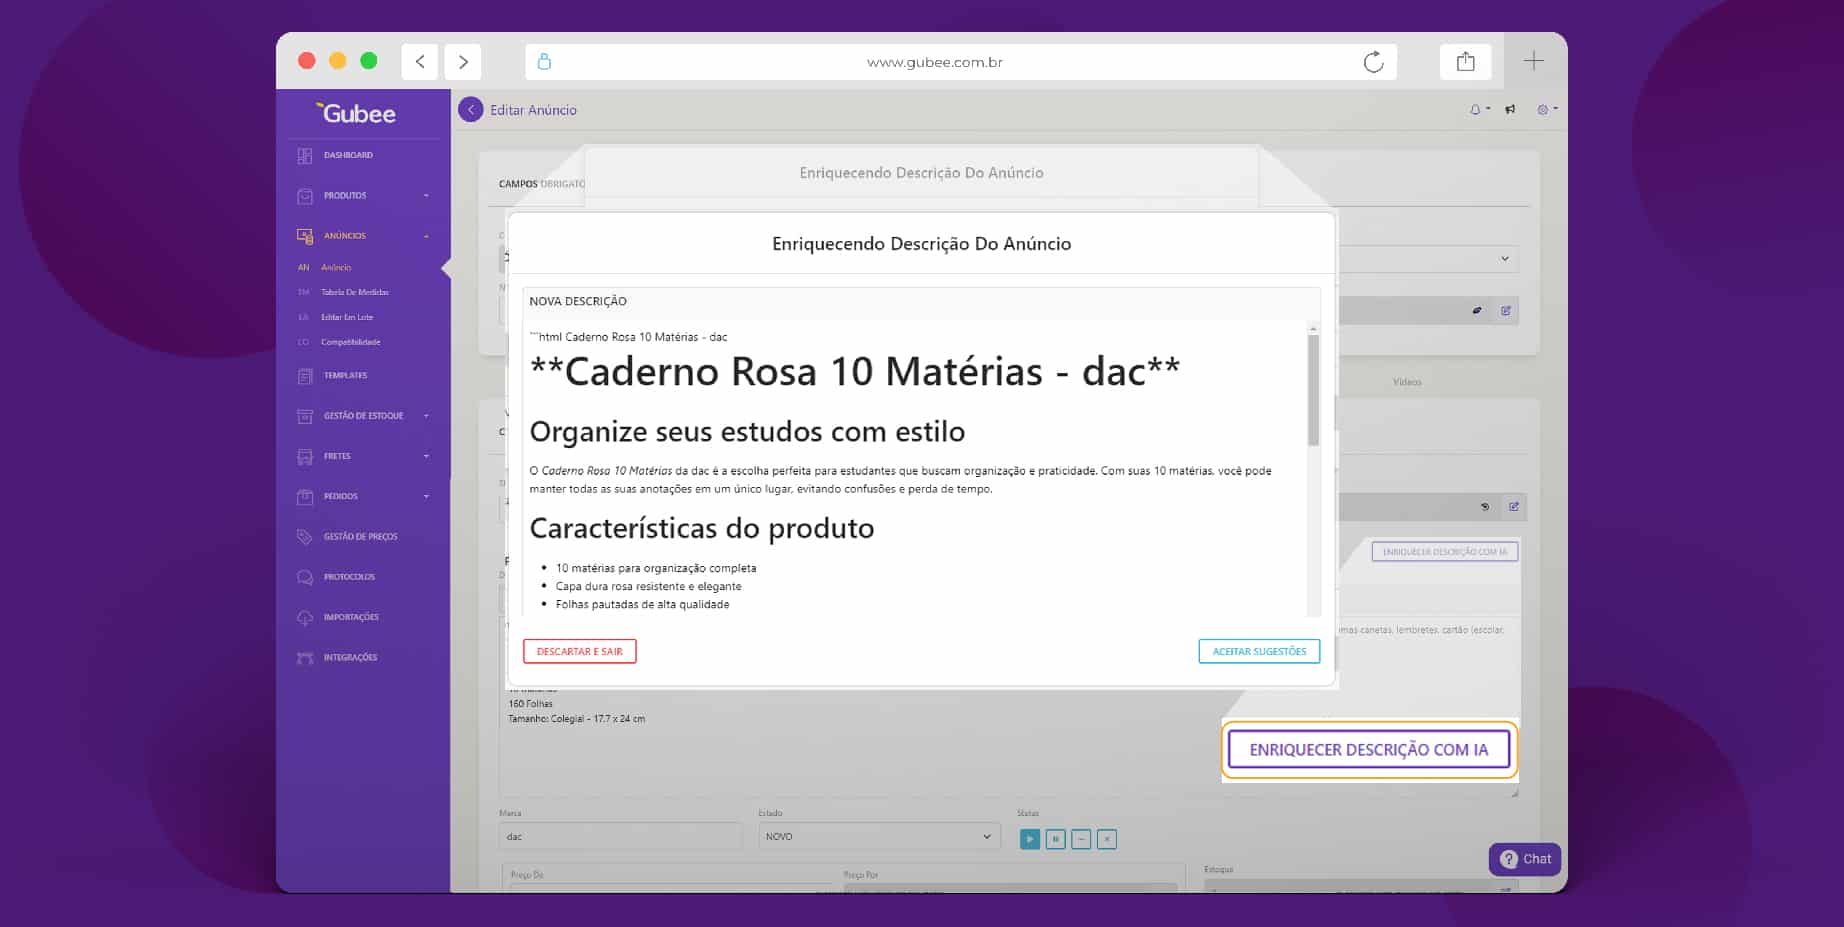Image resolution: width=1844 pixels, height=927 pixels.
Task: Click heading Organize seus estudos com estilo
Action: click(x=747, y=432)
